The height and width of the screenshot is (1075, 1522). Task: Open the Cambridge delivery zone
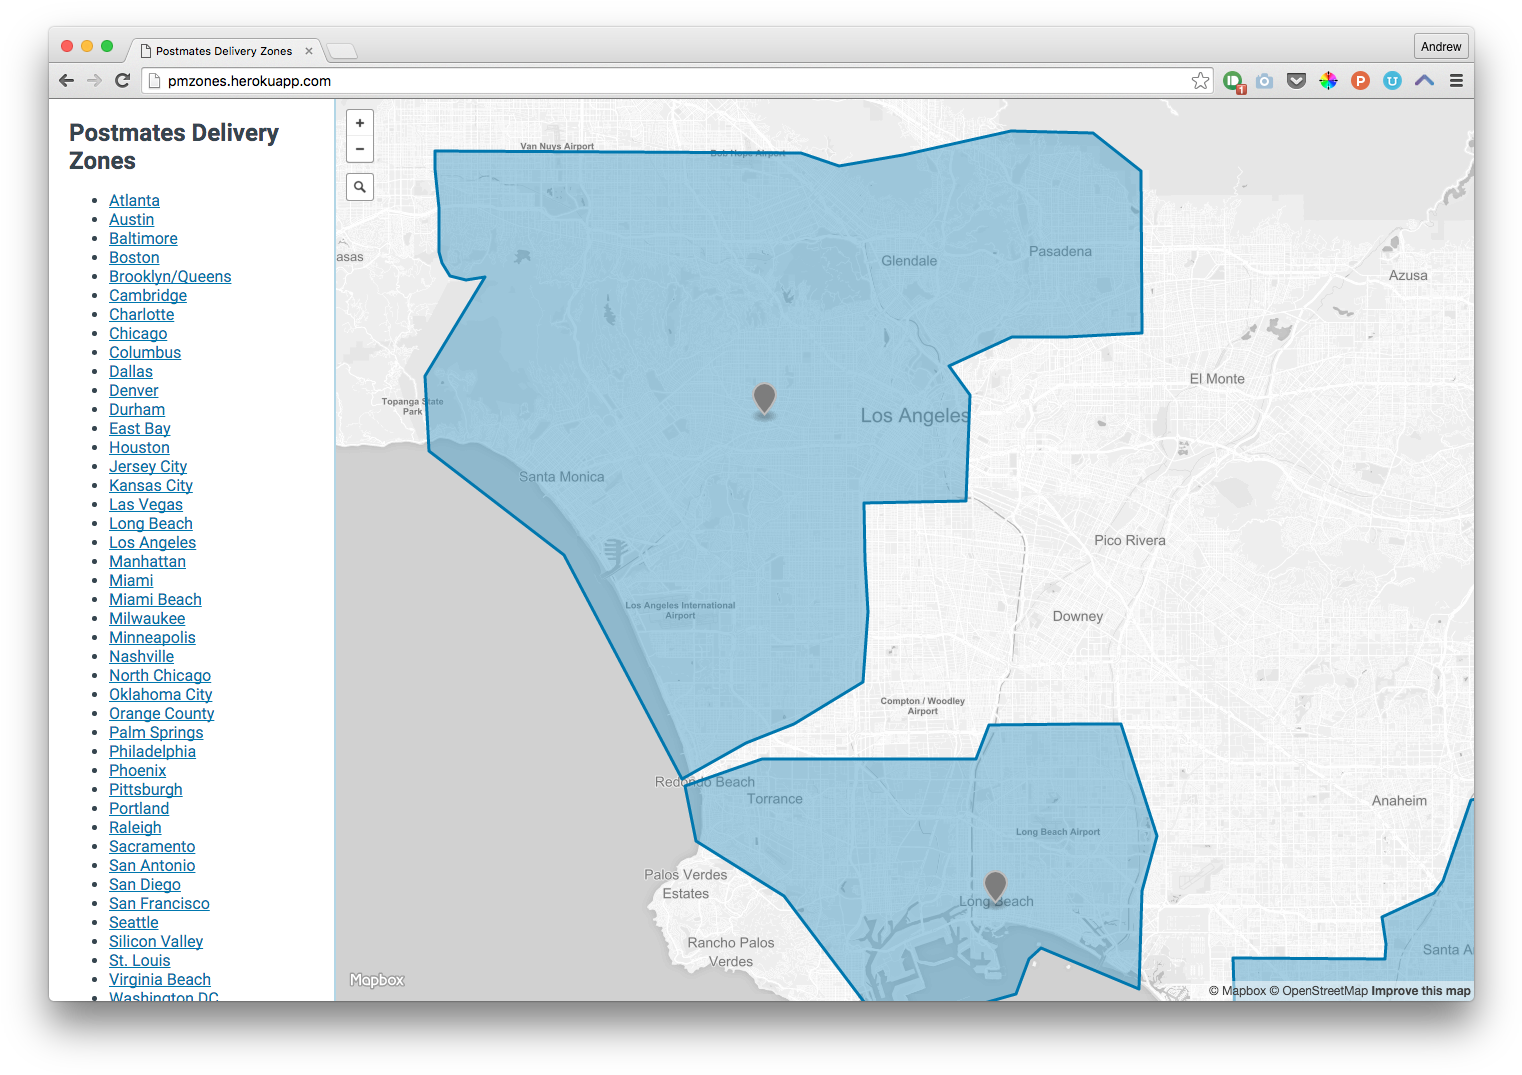point(148,296)
